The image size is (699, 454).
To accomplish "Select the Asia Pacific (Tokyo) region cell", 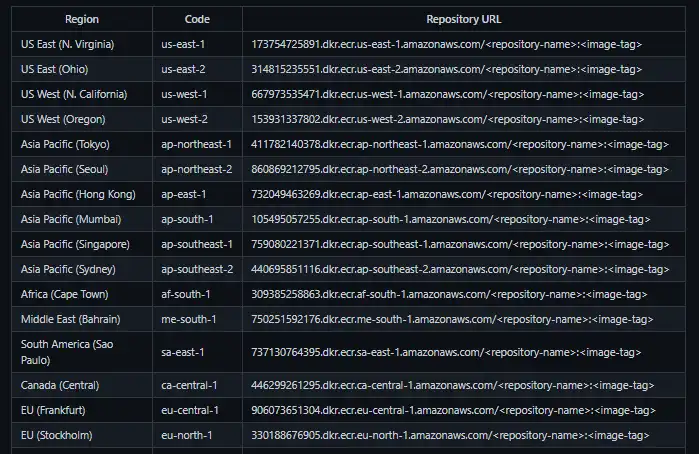I will click(82, 144).
